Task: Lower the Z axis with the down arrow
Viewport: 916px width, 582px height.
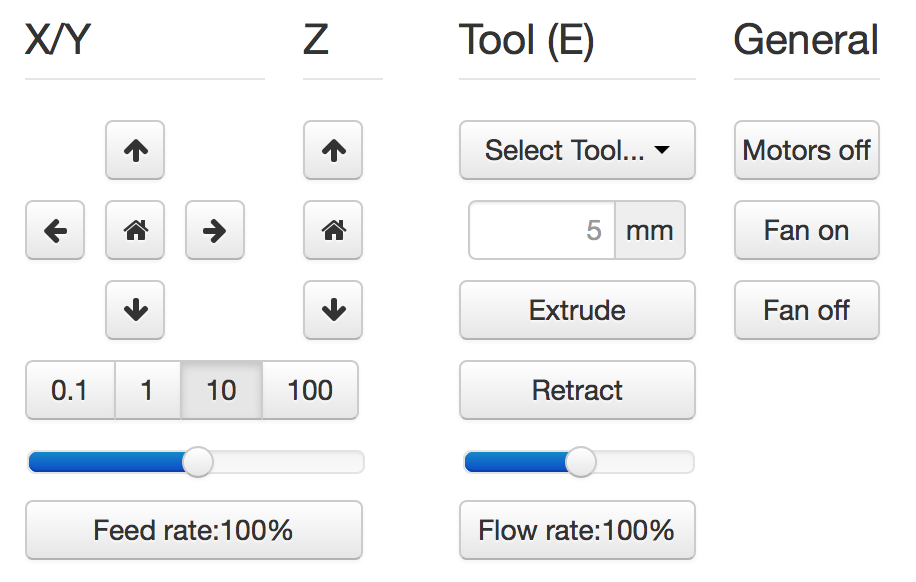Action: pyautogui.click(x=333, y=310)
